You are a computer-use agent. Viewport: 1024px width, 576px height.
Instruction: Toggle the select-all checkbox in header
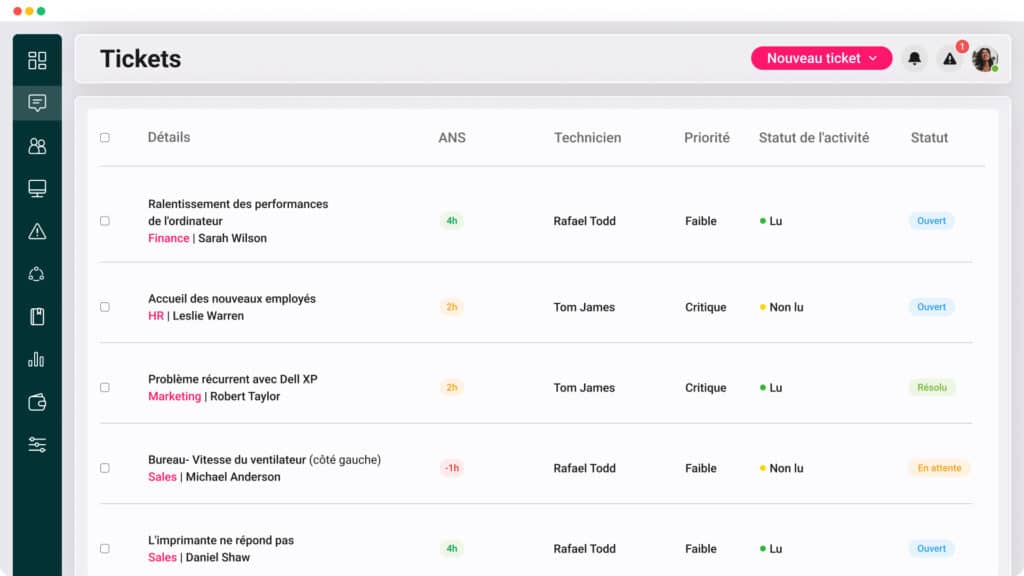[x=104, y=138]
